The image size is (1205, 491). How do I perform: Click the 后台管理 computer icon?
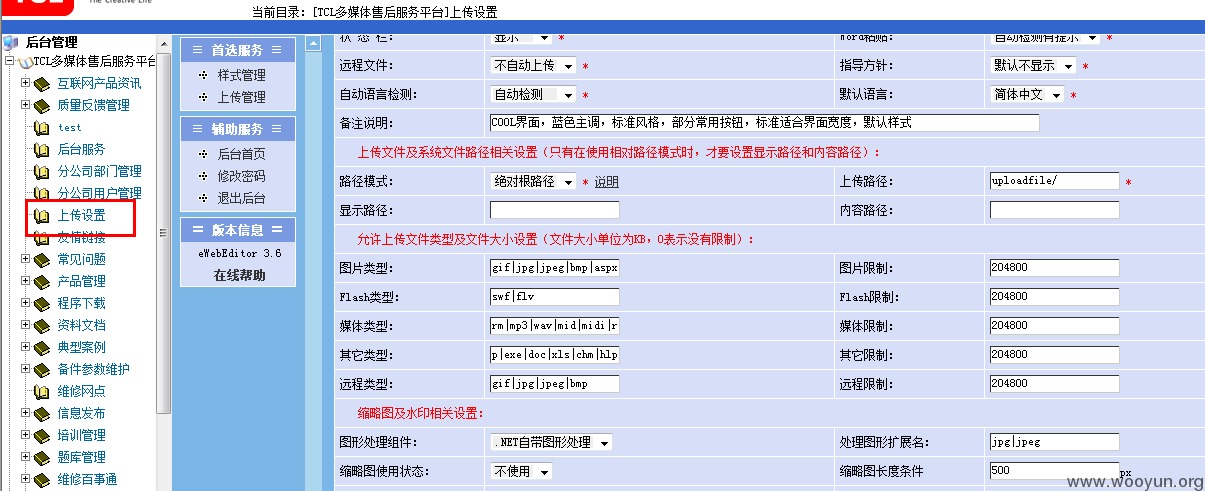pos(11,42)
